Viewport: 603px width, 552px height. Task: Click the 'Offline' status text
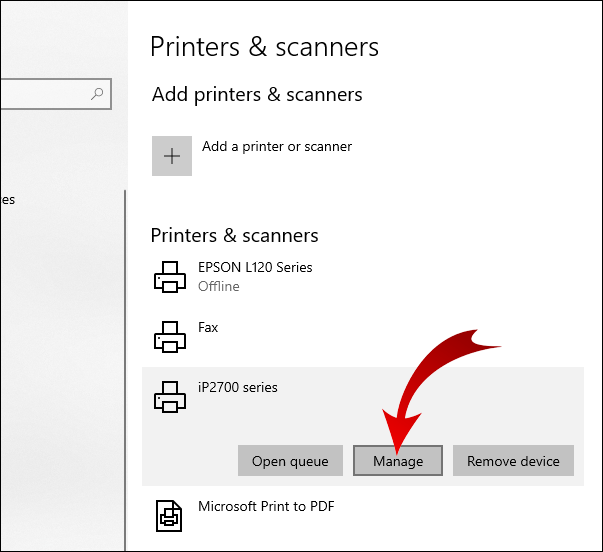(x=219, y=286)
